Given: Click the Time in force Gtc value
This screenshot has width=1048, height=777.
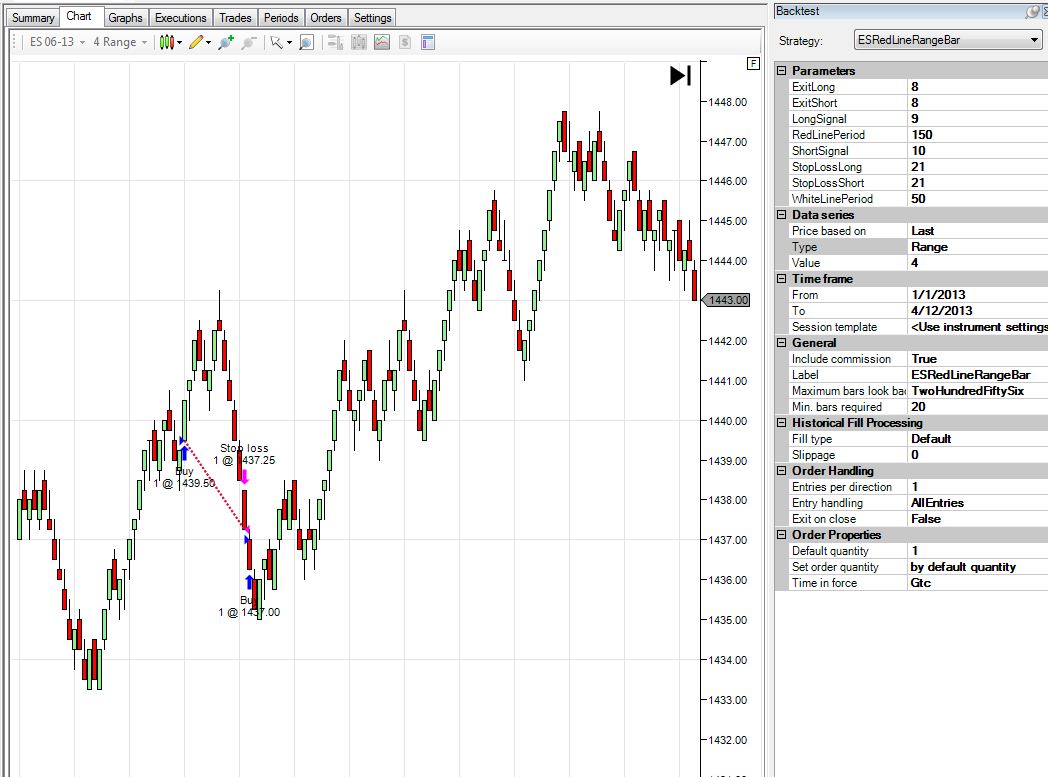Looking at the screenshot, I should tap(977, 583).
